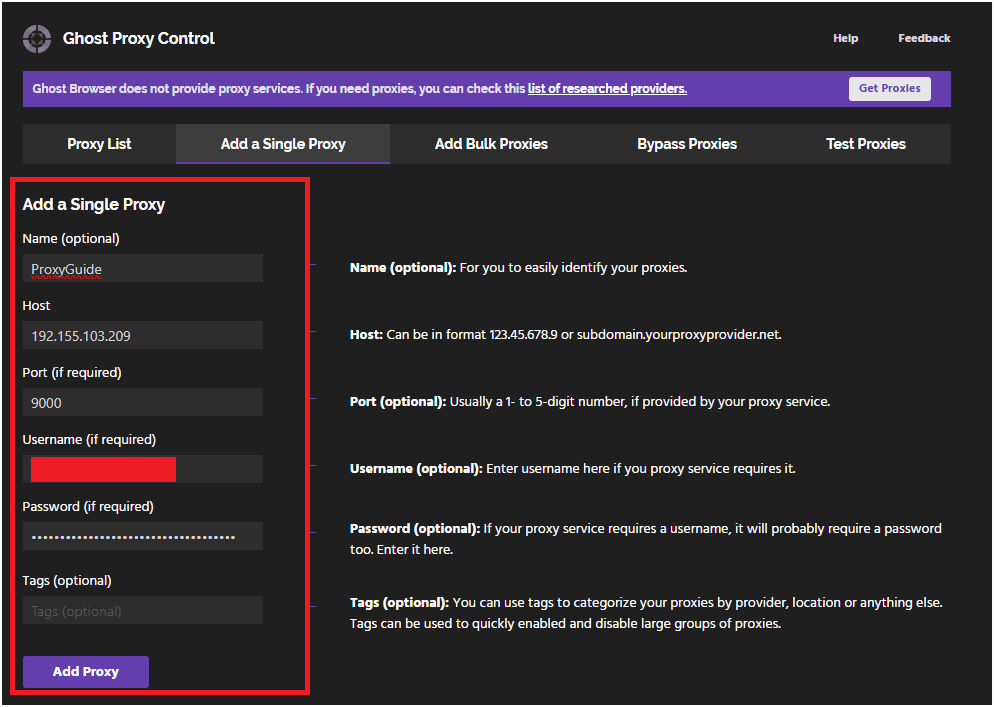Click the Get Proxies button
994x707 pixels.
pos(889,88)
